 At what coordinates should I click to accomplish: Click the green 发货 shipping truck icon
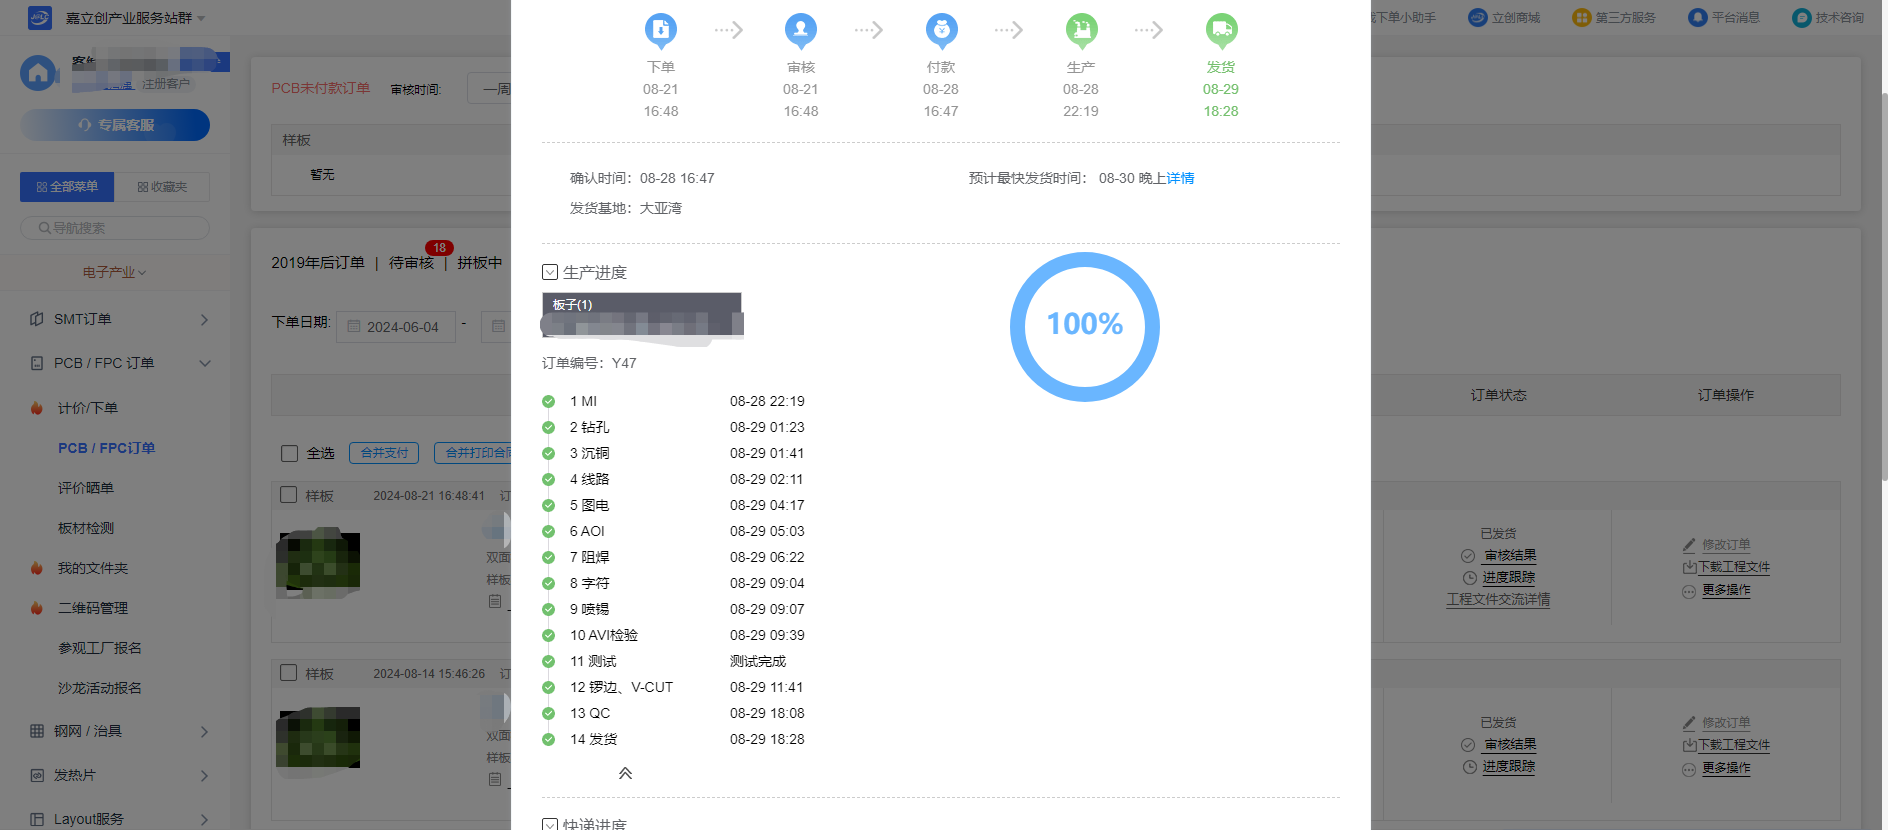pos(1221,31)
